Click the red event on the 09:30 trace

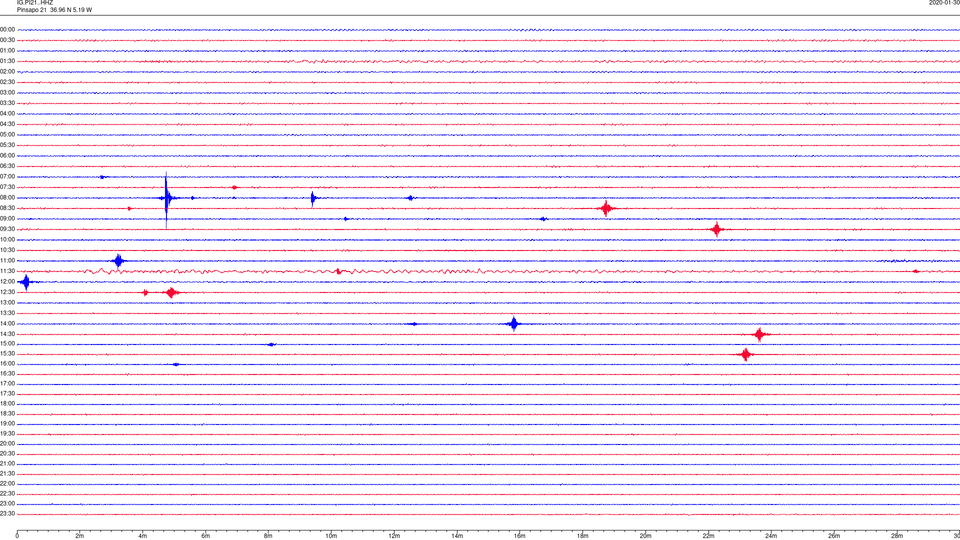[x=717, y=230]
